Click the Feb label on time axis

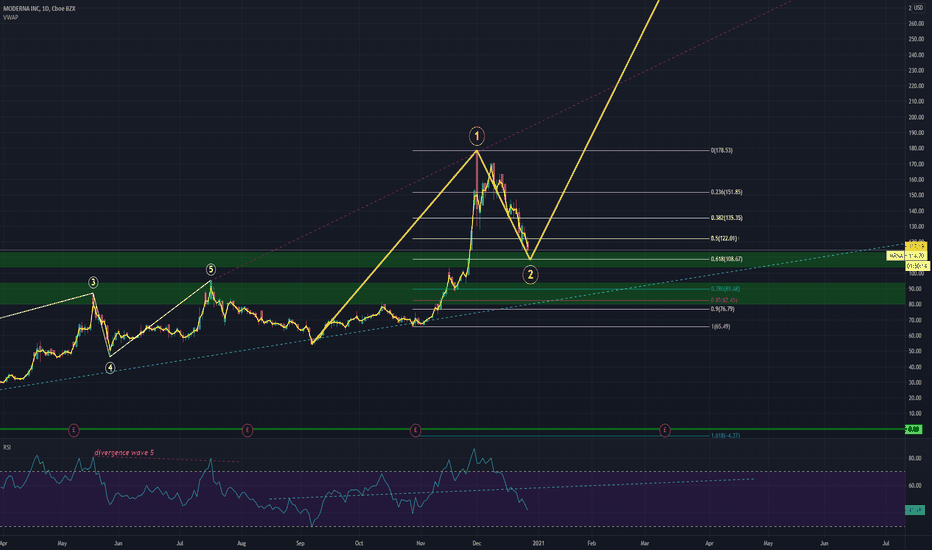pyautogui.click(x=591, y=543)
